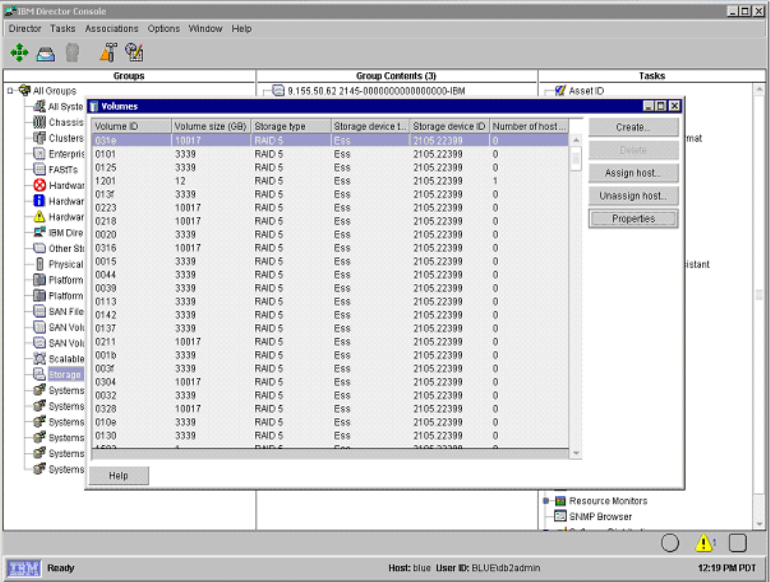This screenshot has width=770, height=582.
Task: Click the 9.155.50.62 storage device icon
Action: point(278,90)
